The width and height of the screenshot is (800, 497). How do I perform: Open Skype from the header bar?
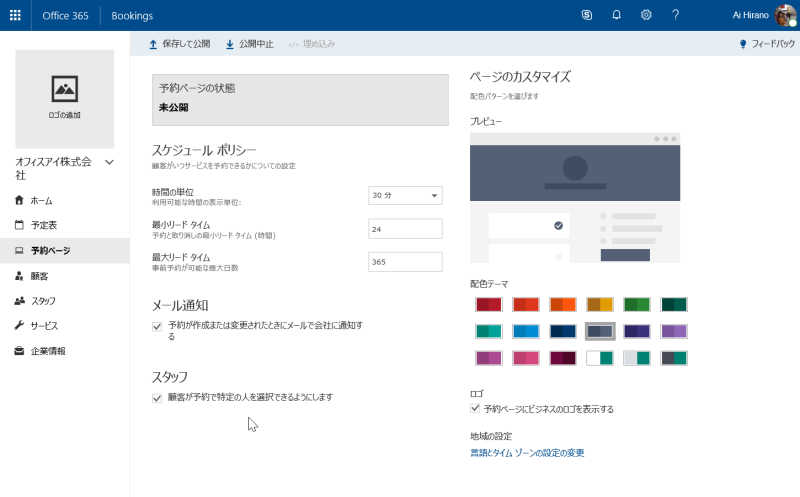(x=587, y=15)
